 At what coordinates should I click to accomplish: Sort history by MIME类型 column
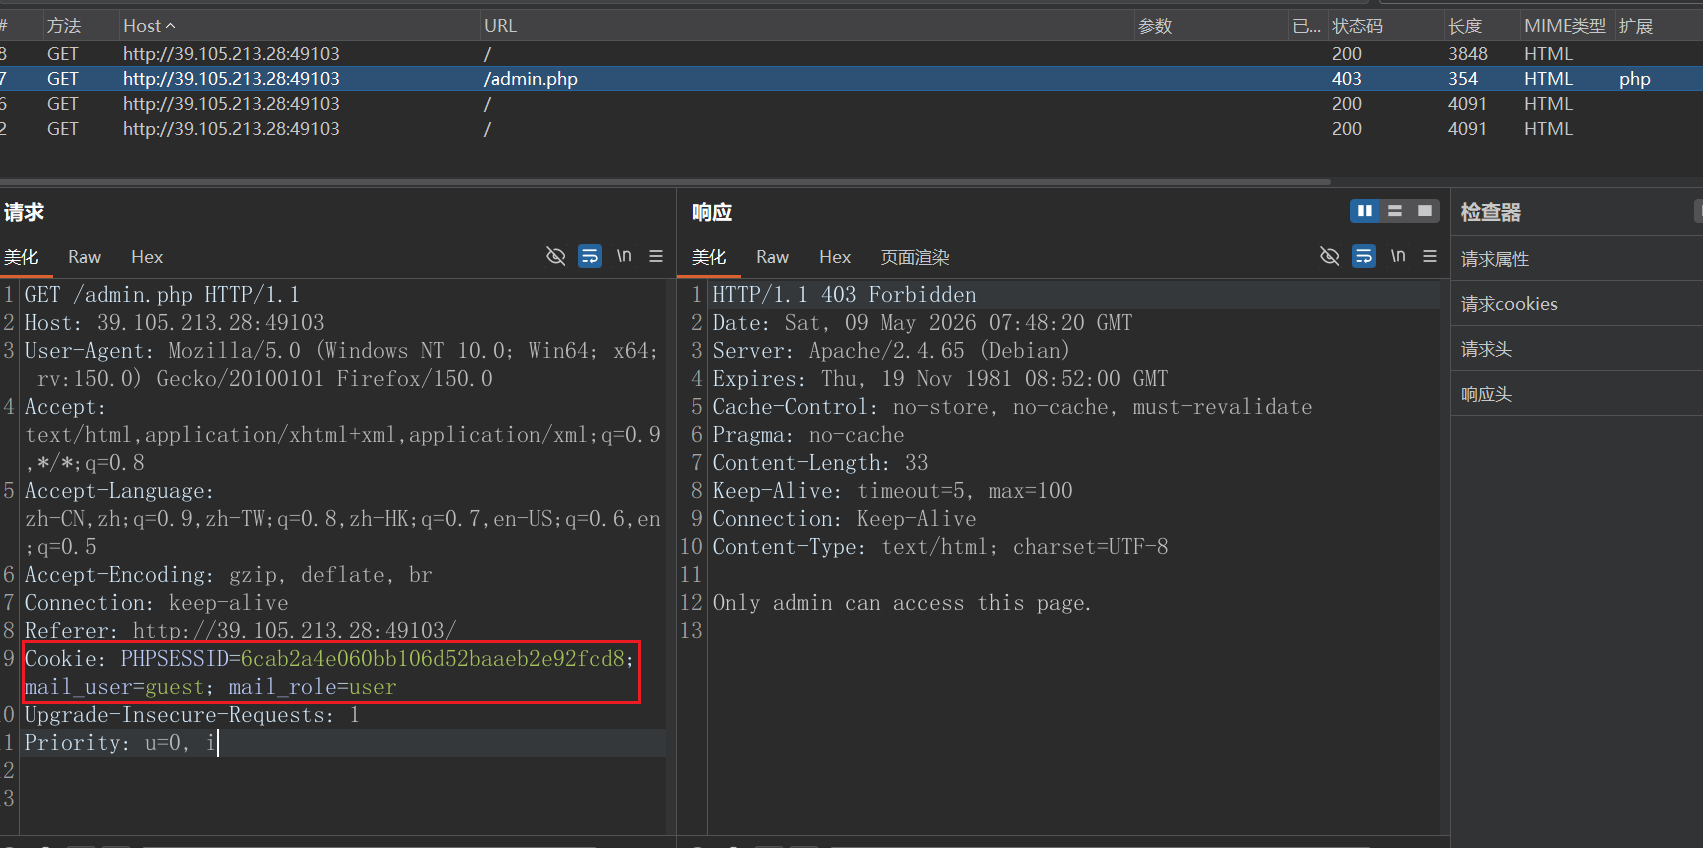[1565, 26]
